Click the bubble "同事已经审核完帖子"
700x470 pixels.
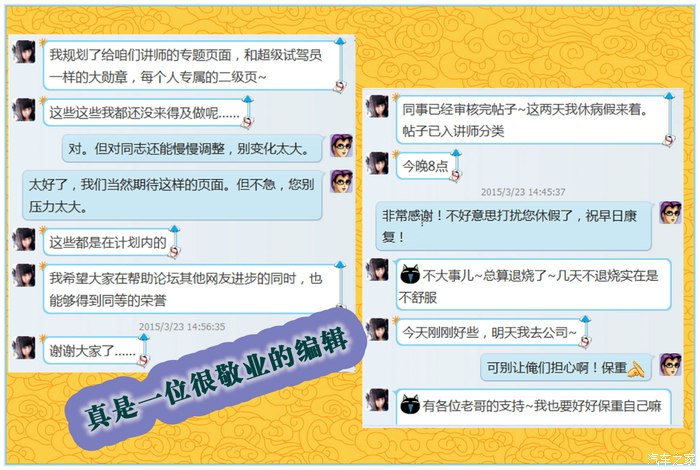(x=534, y=120)
